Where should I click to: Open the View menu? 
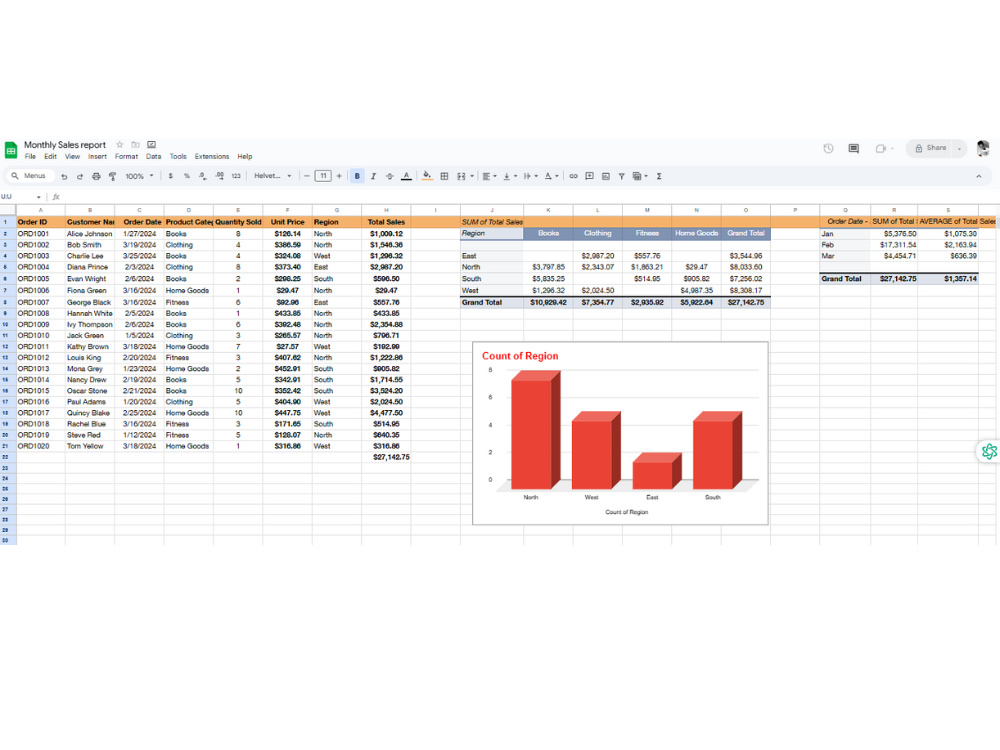tap(72, 156)
